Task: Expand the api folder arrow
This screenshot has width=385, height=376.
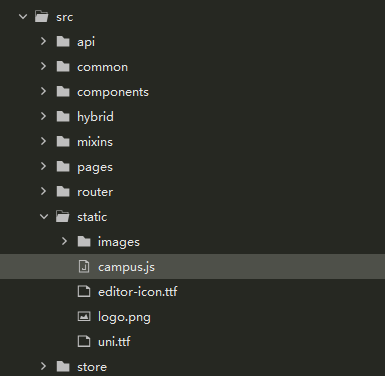Action: click(x=43, y=41)
